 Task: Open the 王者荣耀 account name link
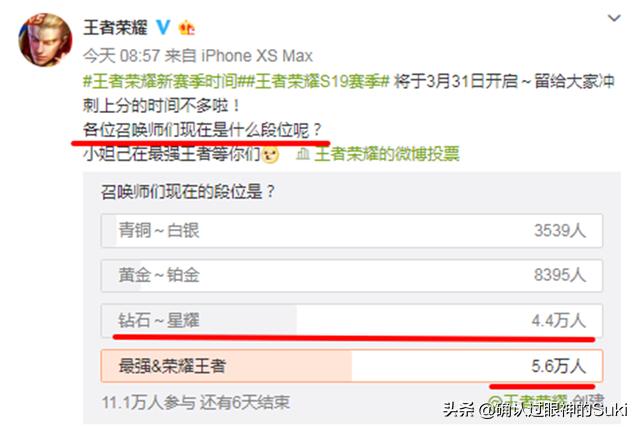tap(116, 28)
